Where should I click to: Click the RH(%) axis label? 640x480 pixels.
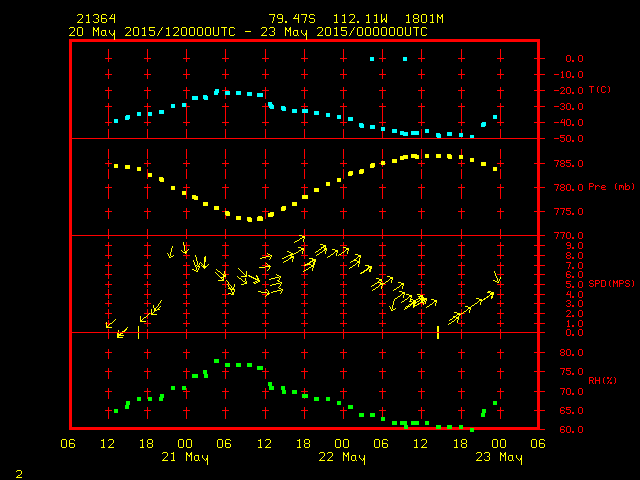click(602, 381)
